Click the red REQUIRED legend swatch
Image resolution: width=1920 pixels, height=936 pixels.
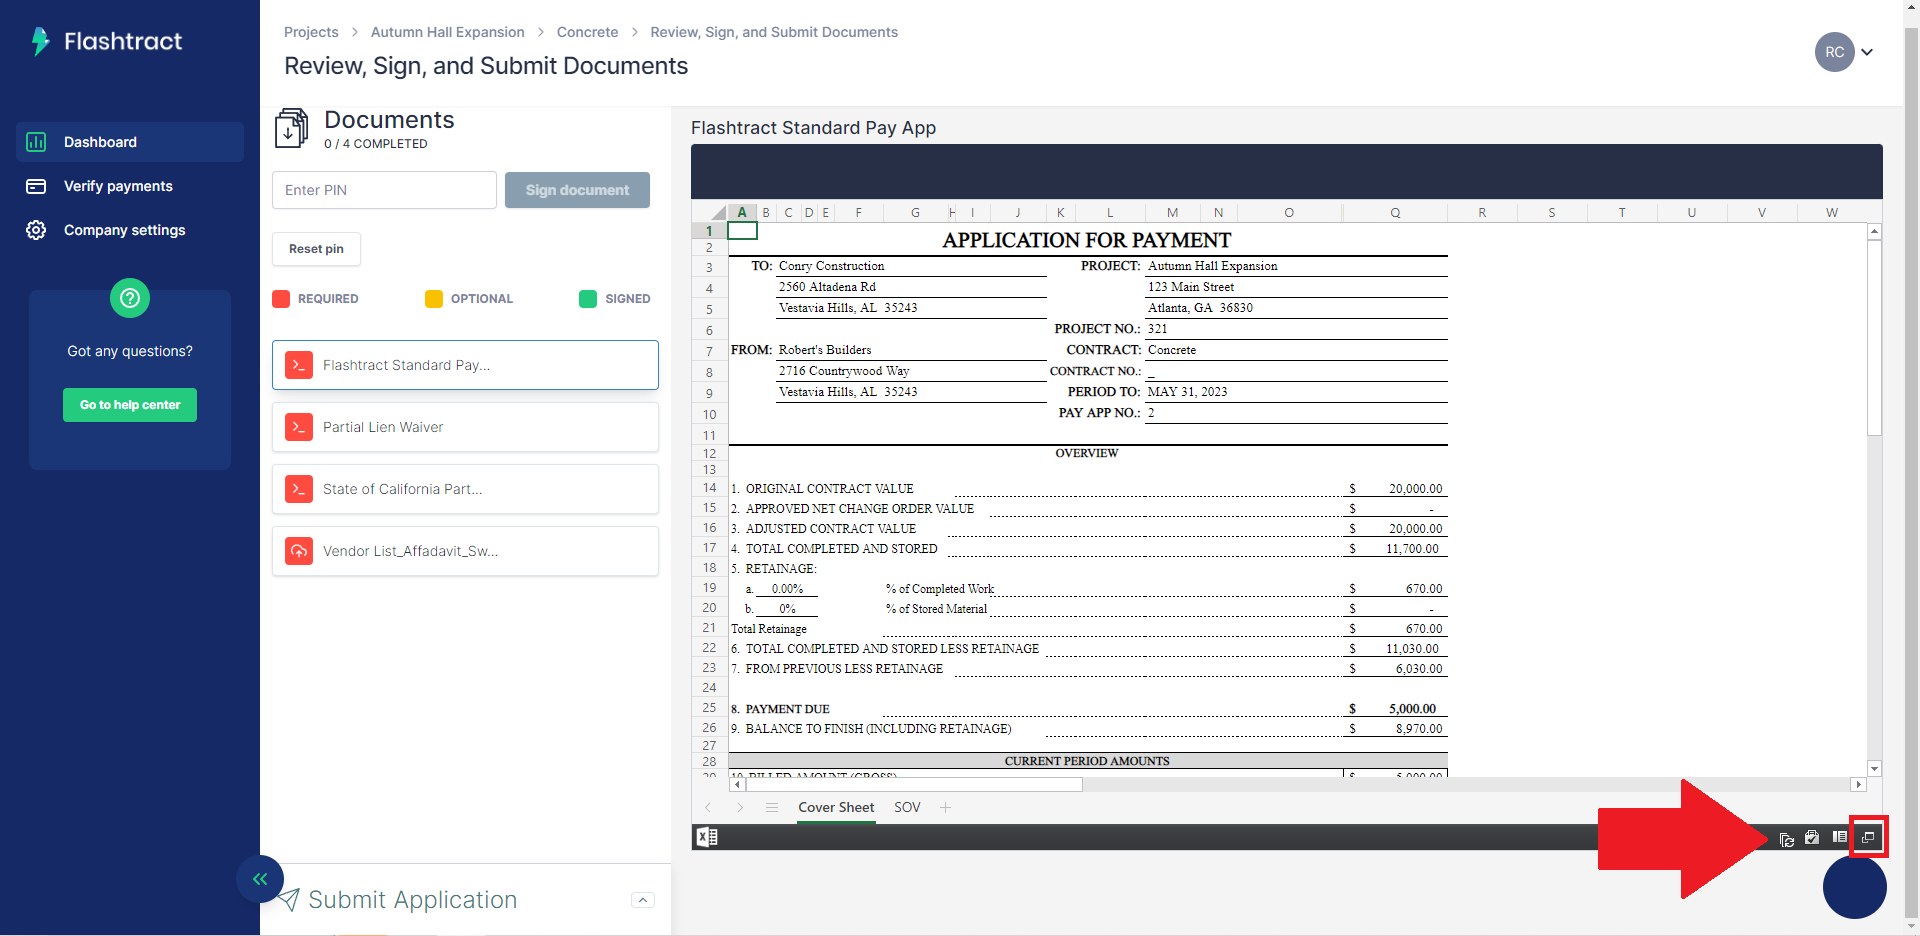[281, 299]
